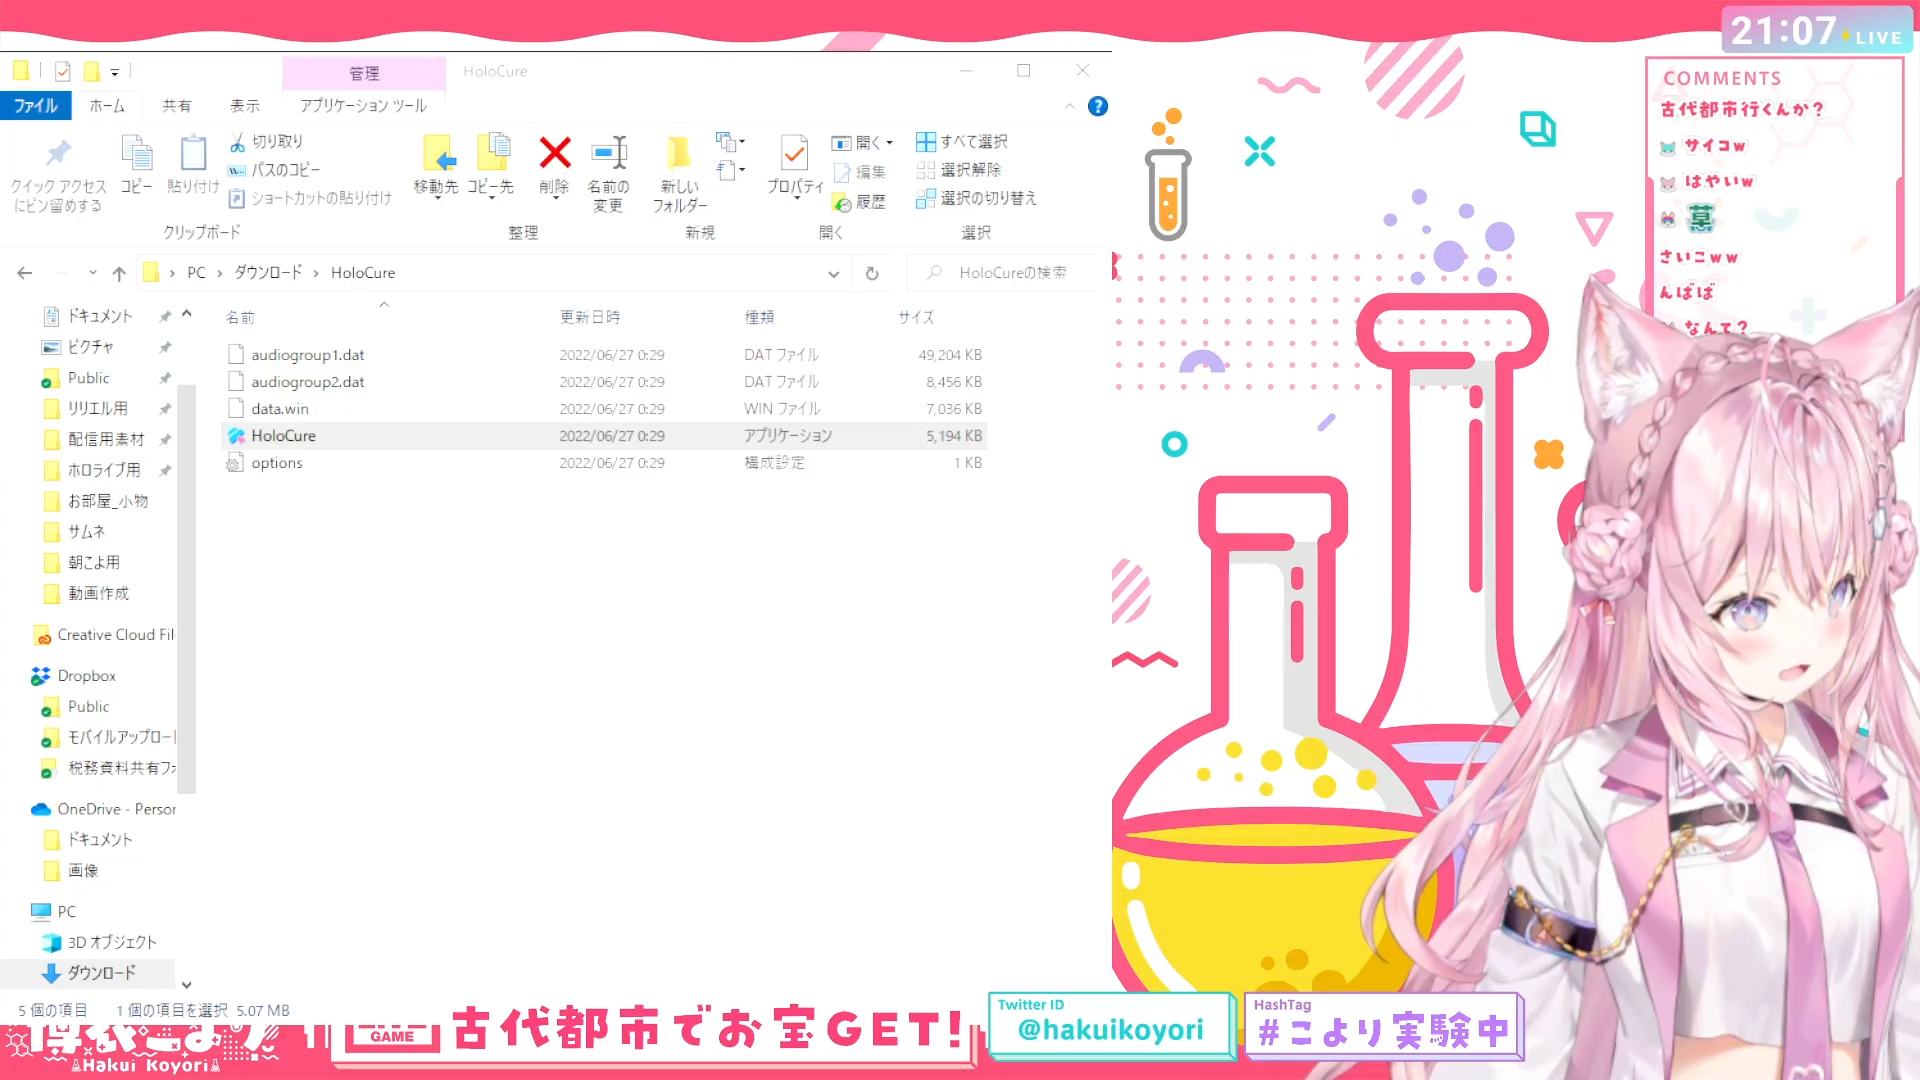The height and width of the screenshot is (1080, 1920).
Task: Click the 管理 contextual tab
Action: tap(364, 73)
